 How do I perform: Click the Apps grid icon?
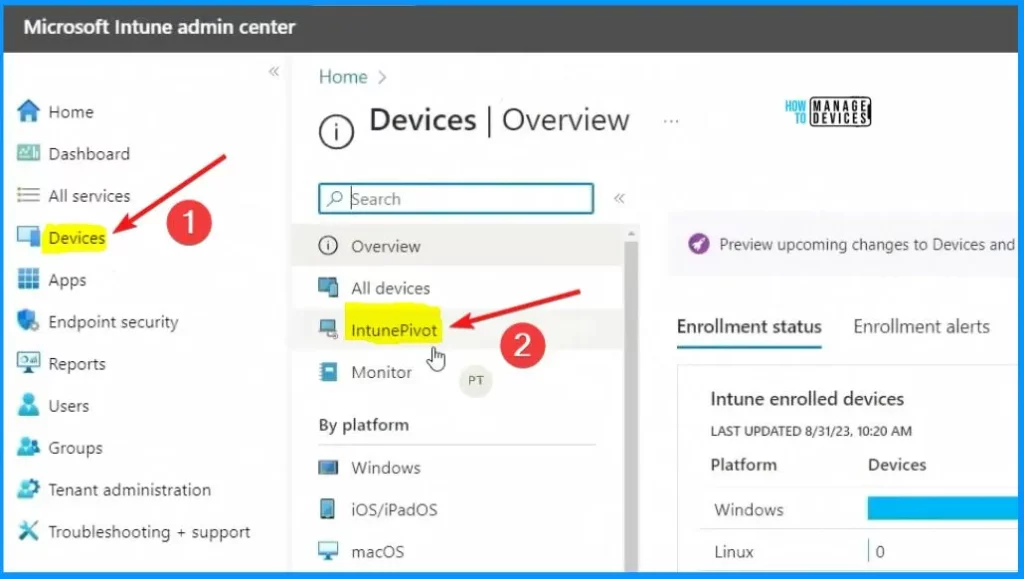coord(28,279)
